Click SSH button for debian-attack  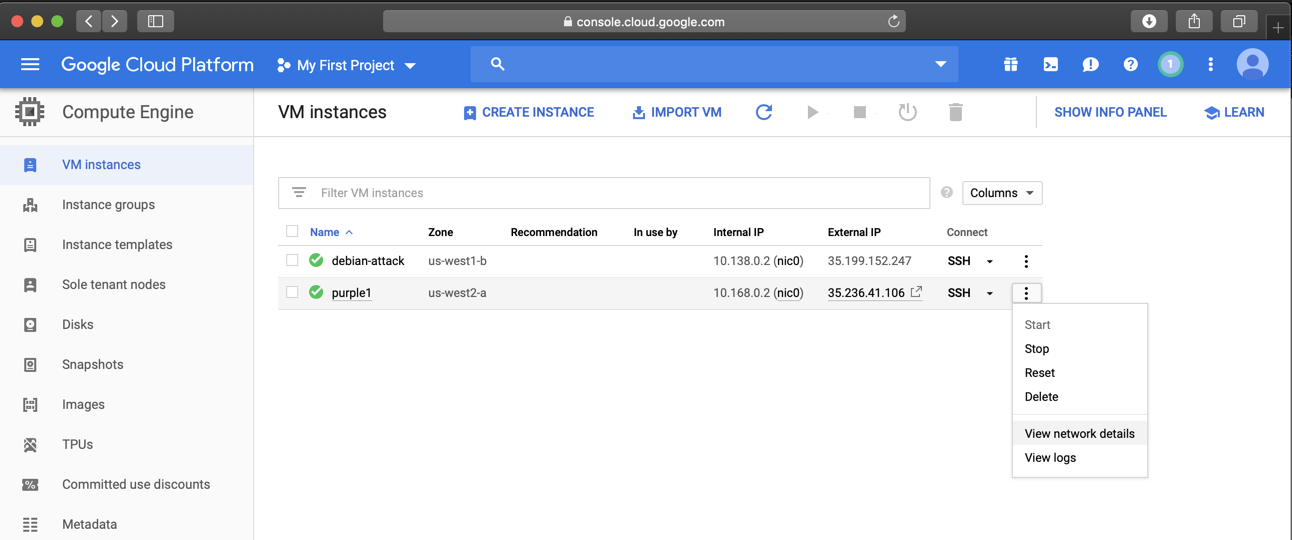pyautogui.click(x=959, y=261)
